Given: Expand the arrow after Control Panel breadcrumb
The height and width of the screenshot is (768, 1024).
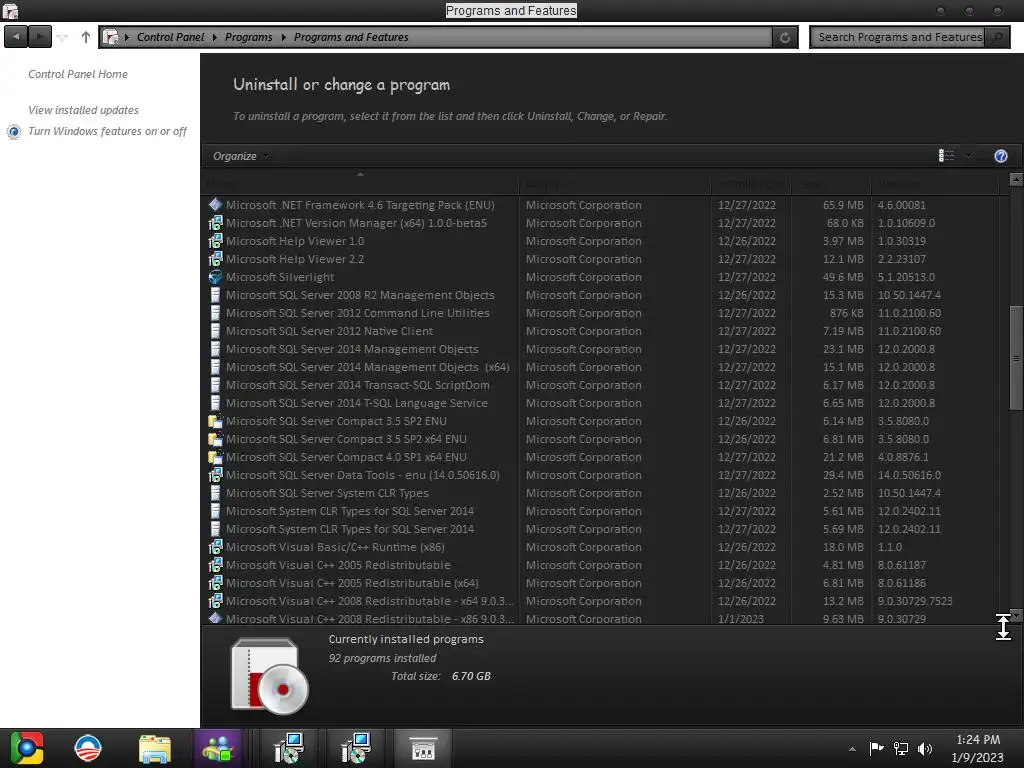Looking at the screenshot, I should tap(214, 37).
